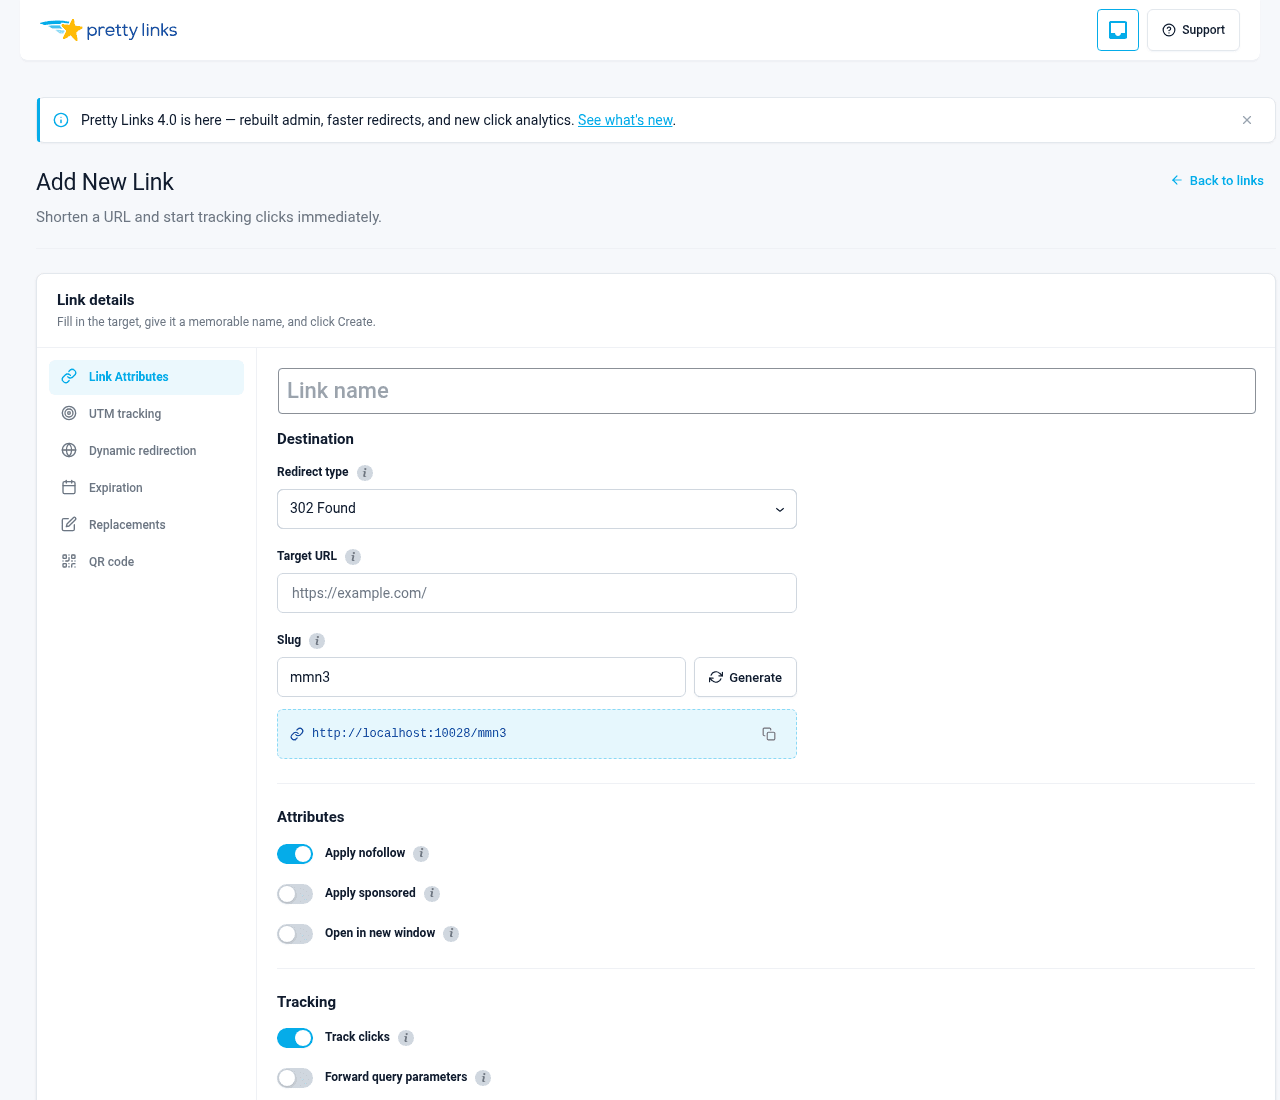This screenshot has height=1100, width=1280.
Task: Open the QR code tab
Action: 146,562
